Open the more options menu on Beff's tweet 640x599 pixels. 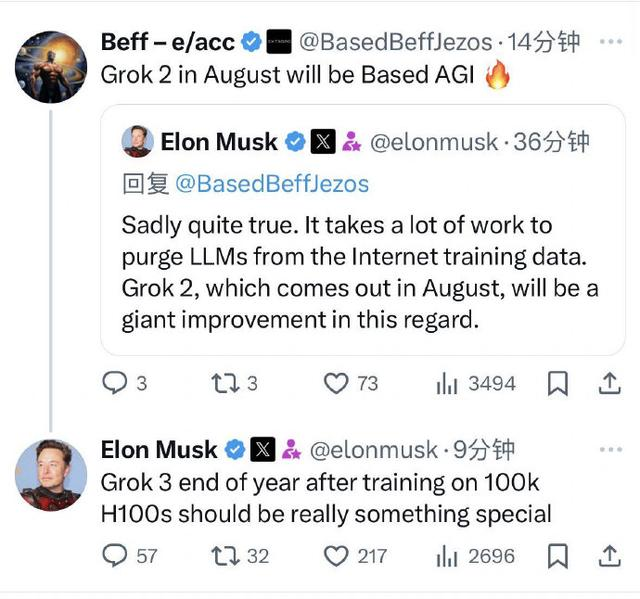(x=609, y=42)
